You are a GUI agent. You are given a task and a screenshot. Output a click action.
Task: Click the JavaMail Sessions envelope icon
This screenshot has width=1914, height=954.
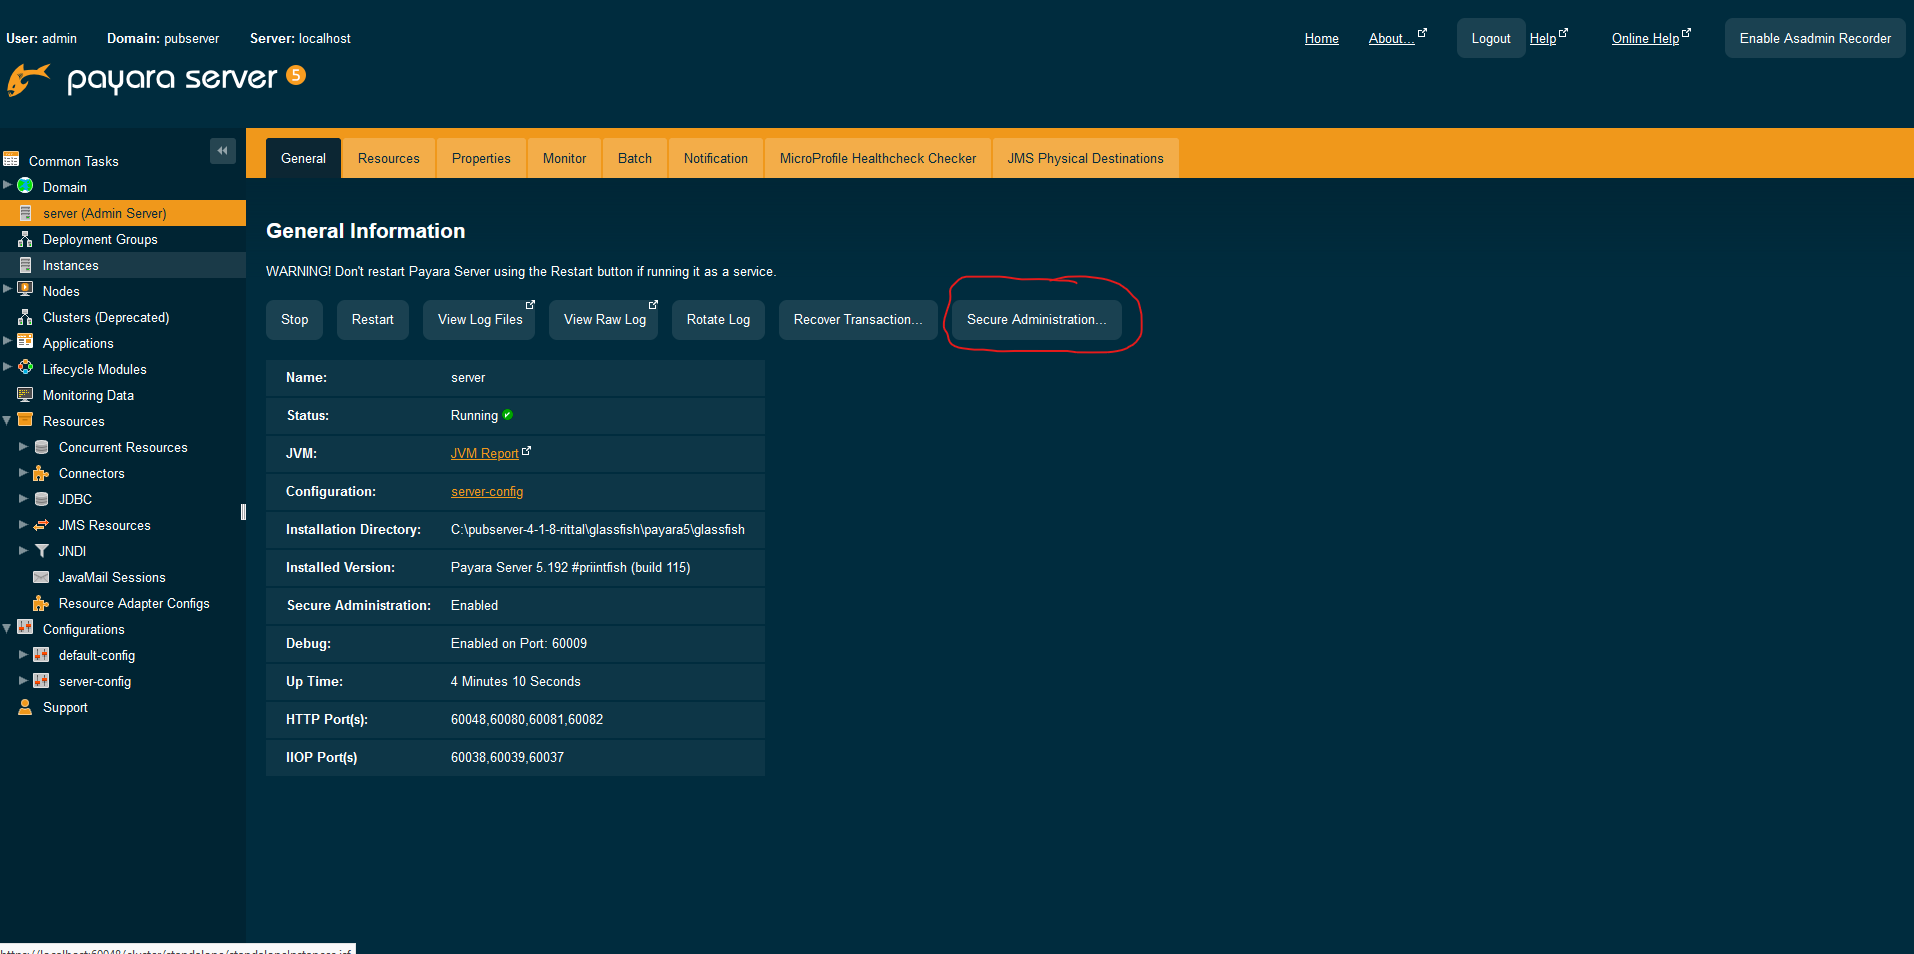click(41, 577)
